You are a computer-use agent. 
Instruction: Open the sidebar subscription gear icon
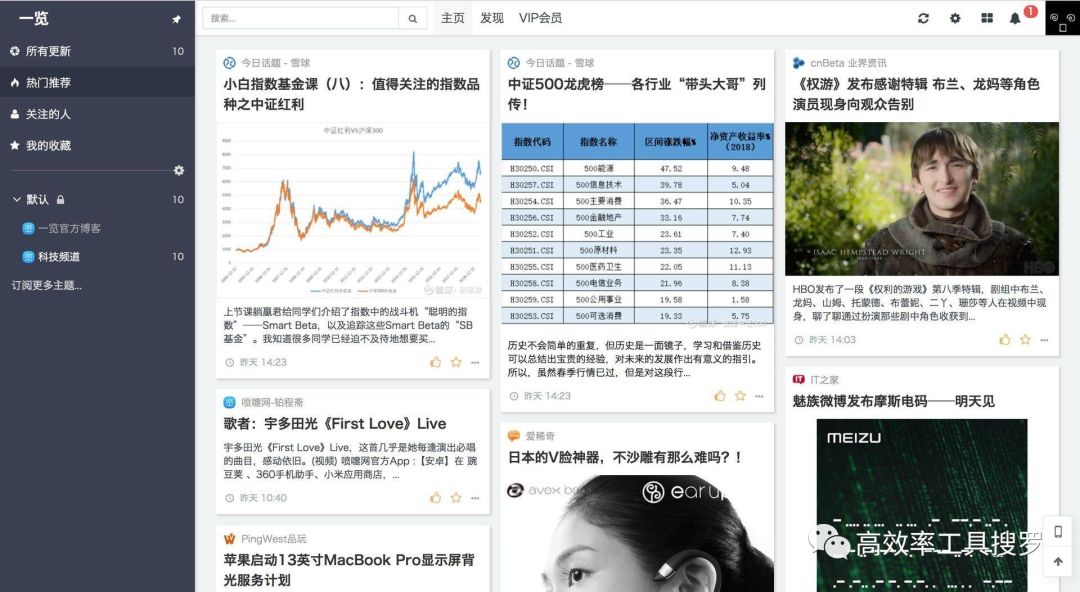click(x=178, y=171)
